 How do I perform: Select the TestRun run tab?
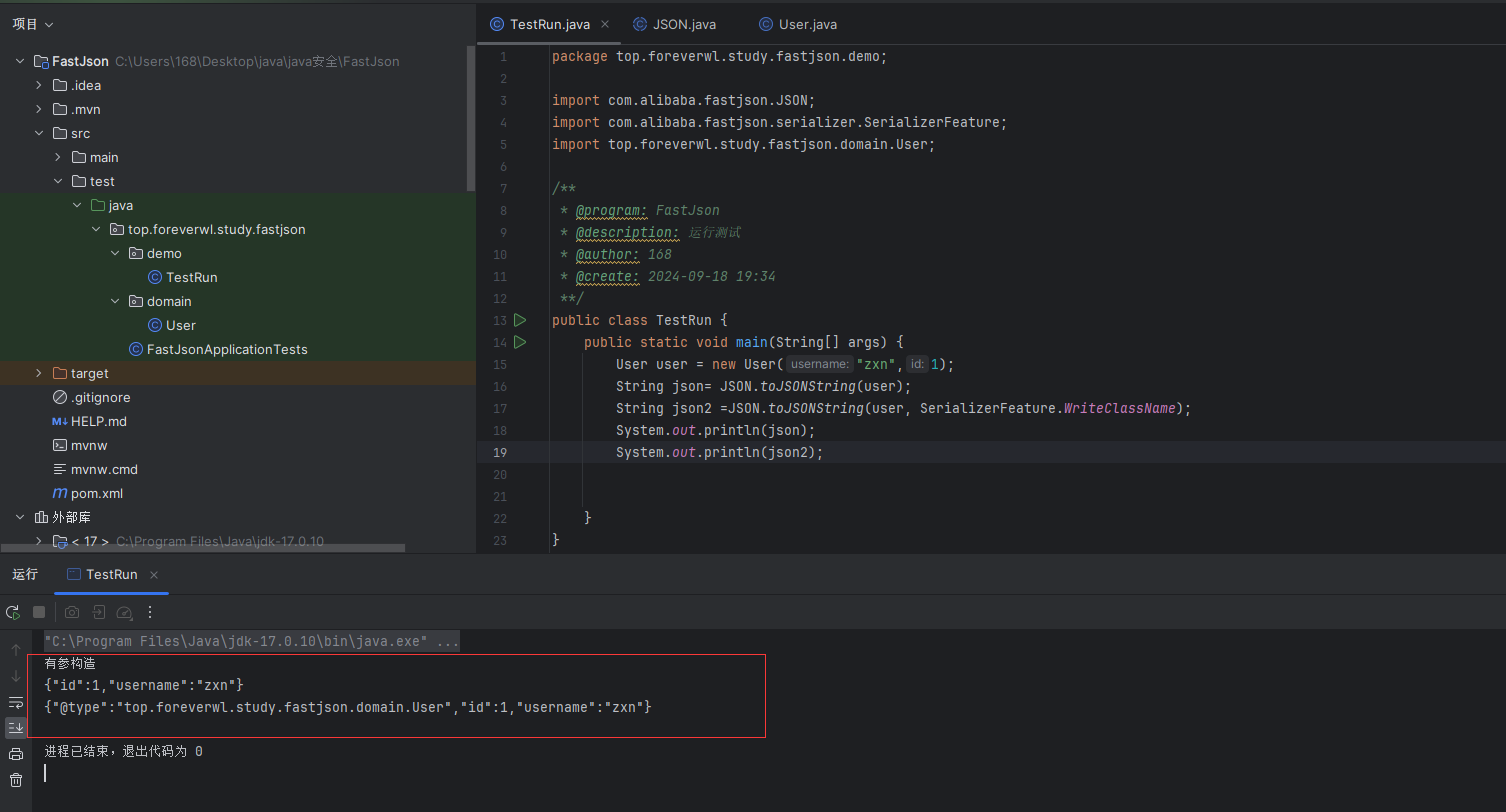(x=111, y=575)
